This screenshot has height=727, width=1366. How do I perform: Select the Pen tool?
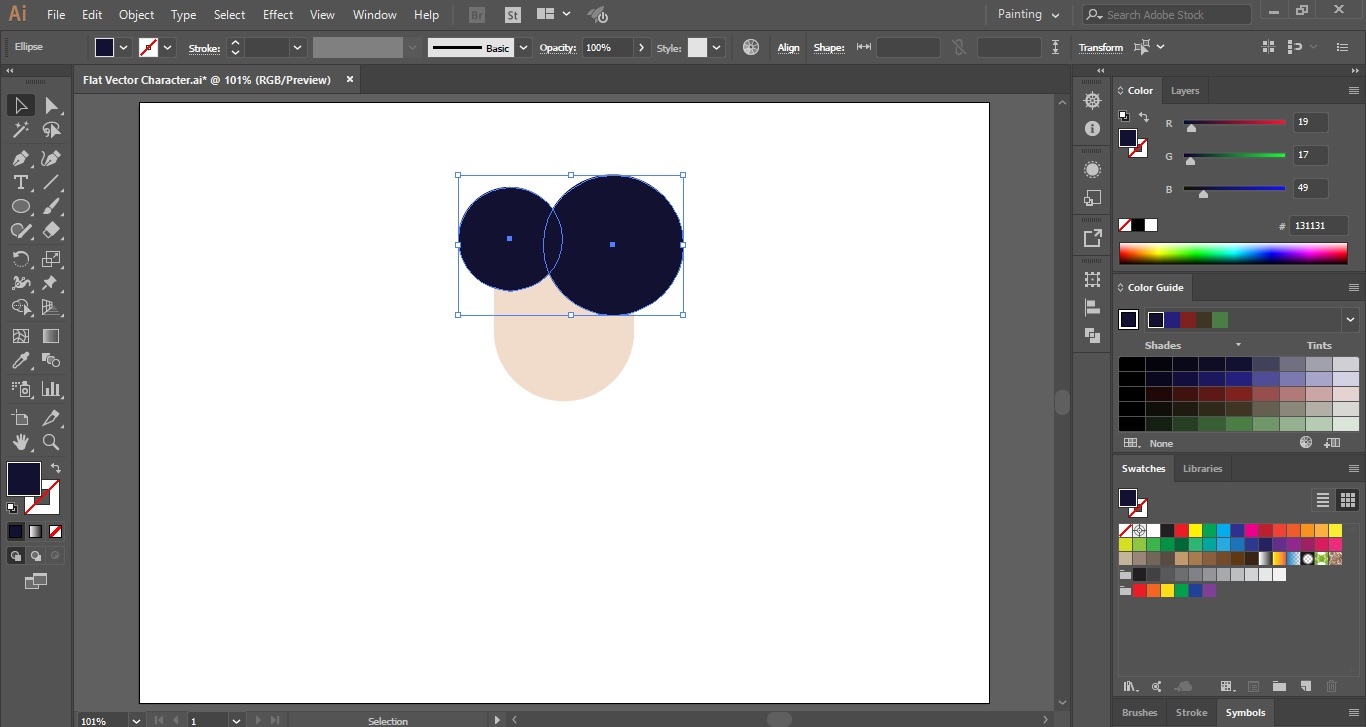[x=20, y=158]
